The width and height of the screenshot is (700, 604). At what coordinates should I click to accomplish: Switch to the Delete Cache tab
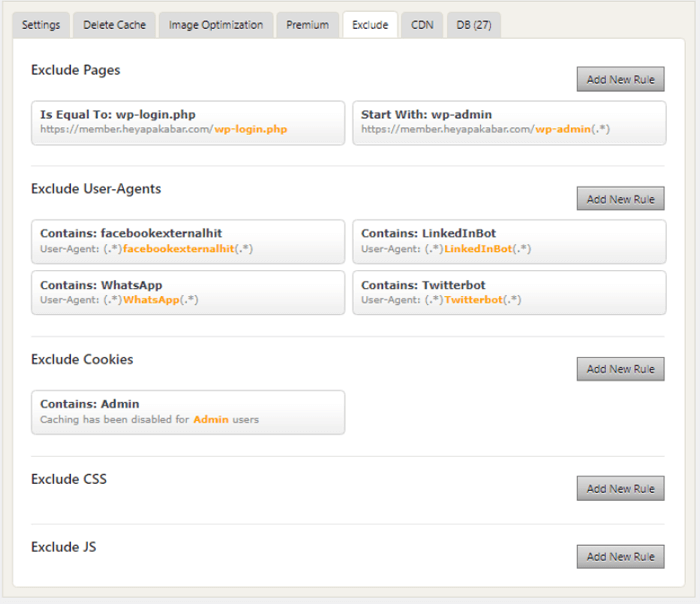pos(113,25)
